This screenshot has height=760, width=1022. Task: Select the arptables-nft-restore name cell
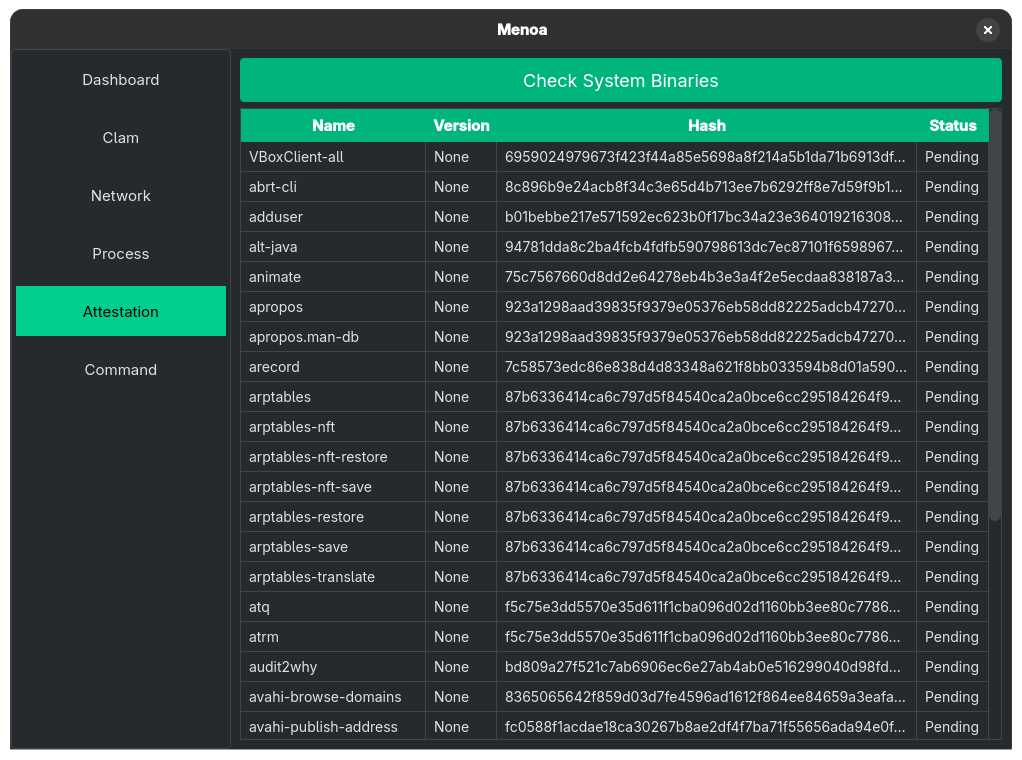[333, 457]
